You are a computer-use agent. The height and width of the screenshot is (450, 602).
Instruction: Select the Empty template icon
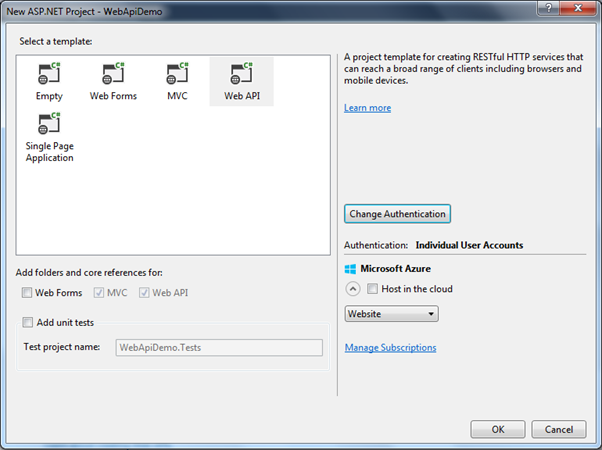49,73
